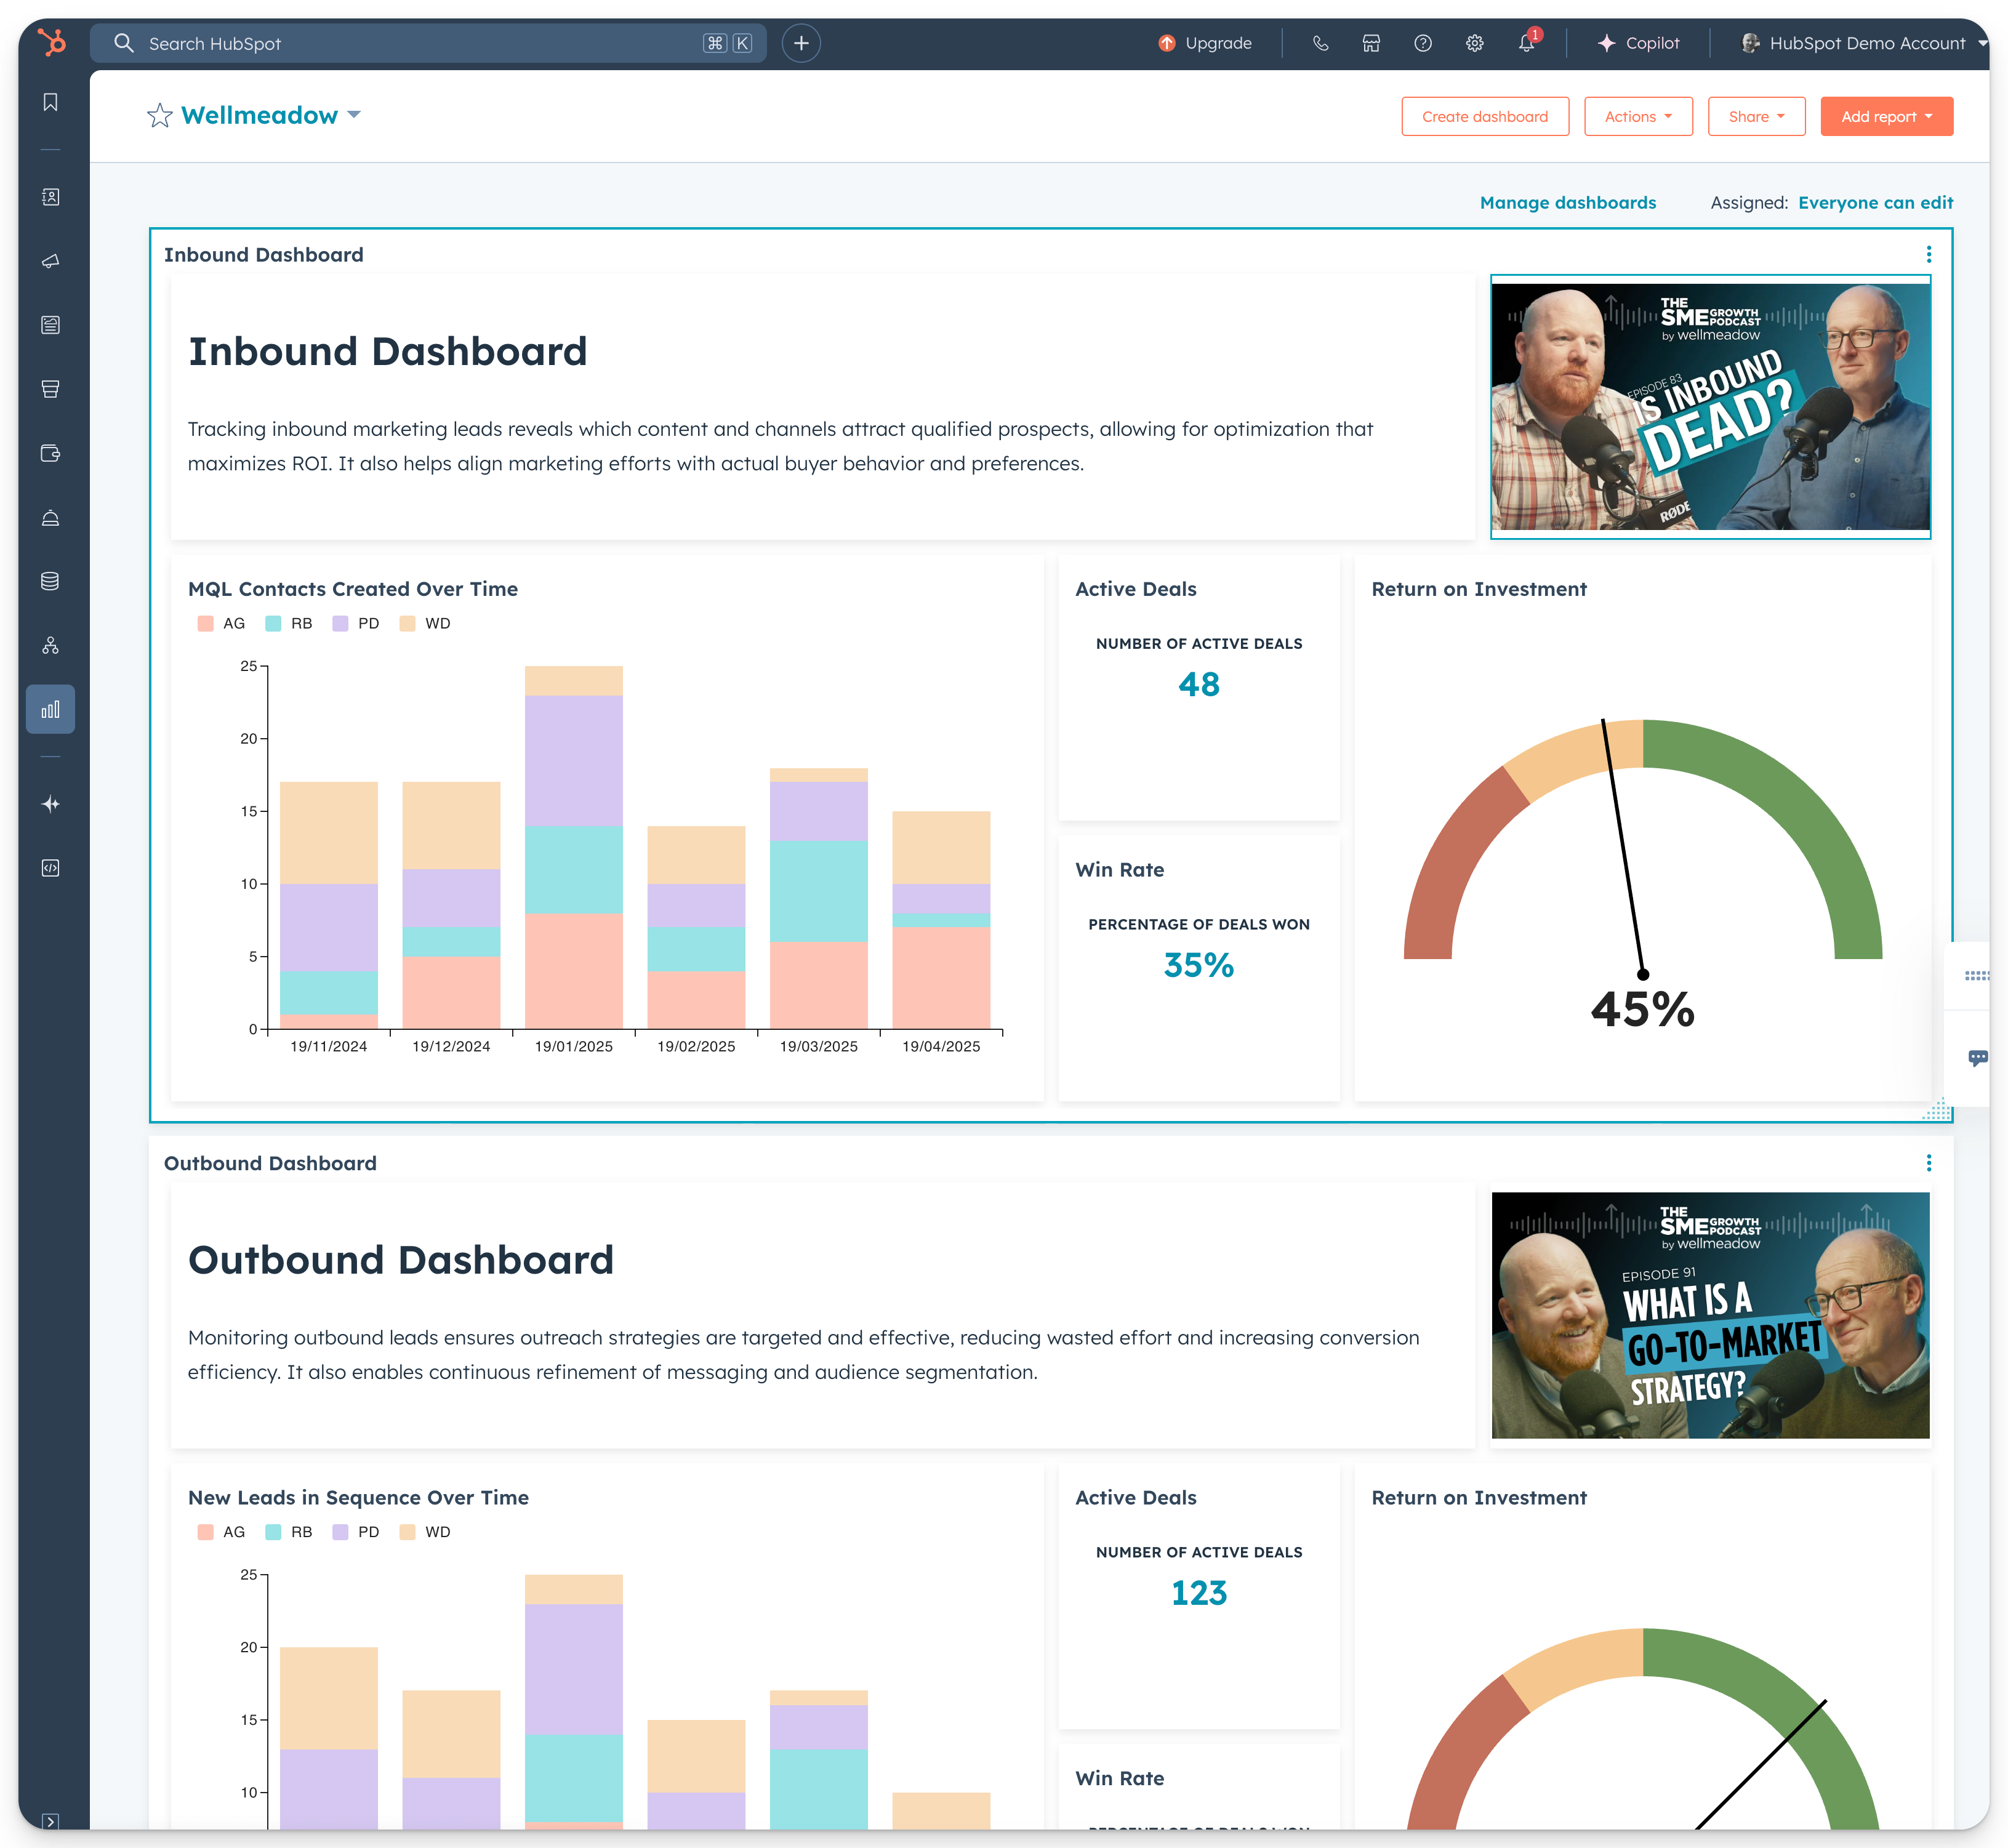Toggle AG legend in New Leads chart
The width and height of the screenshot is (2008, 1848).
(x=222, y=1532)
